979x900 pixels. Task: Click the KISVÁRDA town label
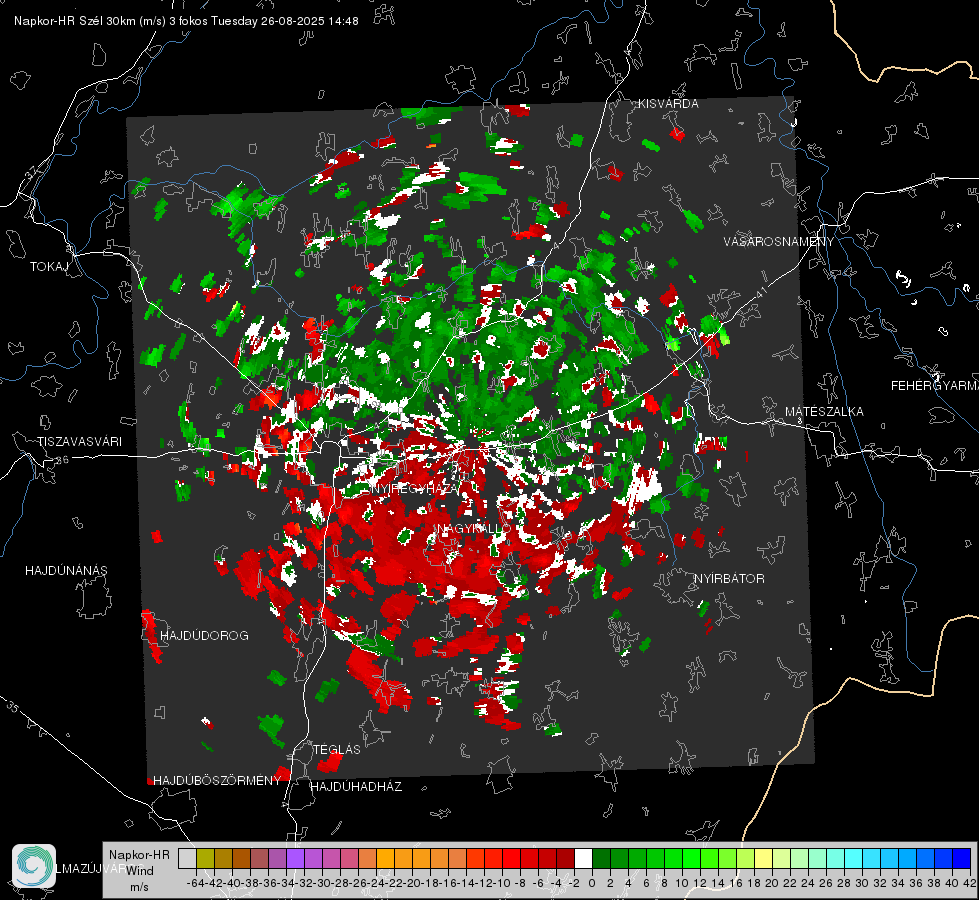668,104
